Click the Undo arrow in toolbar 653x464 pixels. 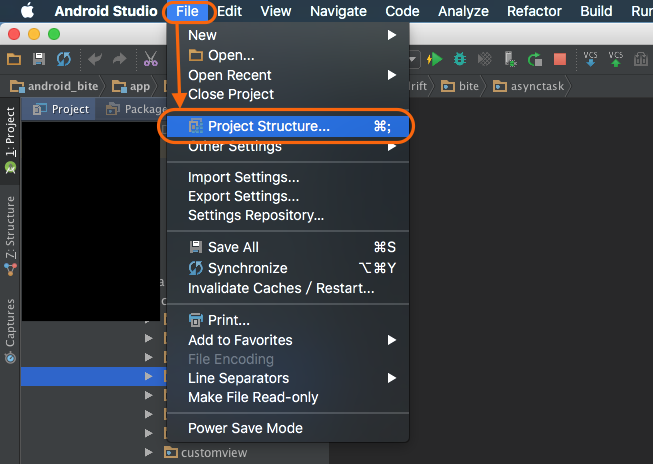tap(95, 59)
